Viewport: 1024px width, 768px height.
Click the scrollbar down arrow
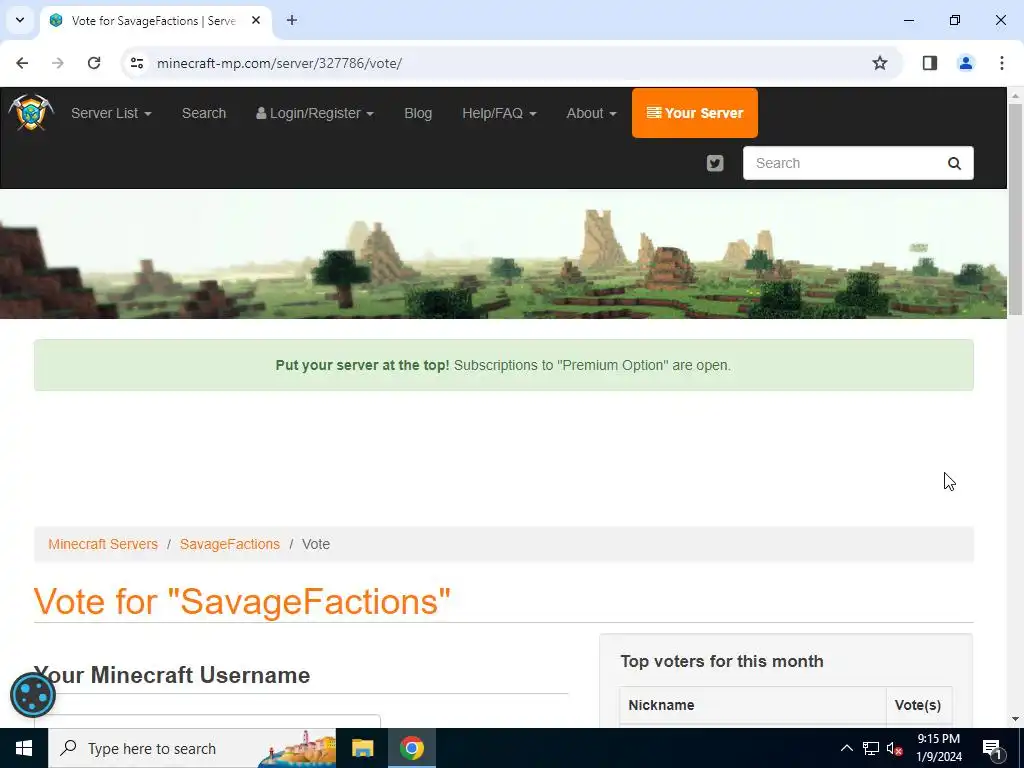(x=1016, y=720)
